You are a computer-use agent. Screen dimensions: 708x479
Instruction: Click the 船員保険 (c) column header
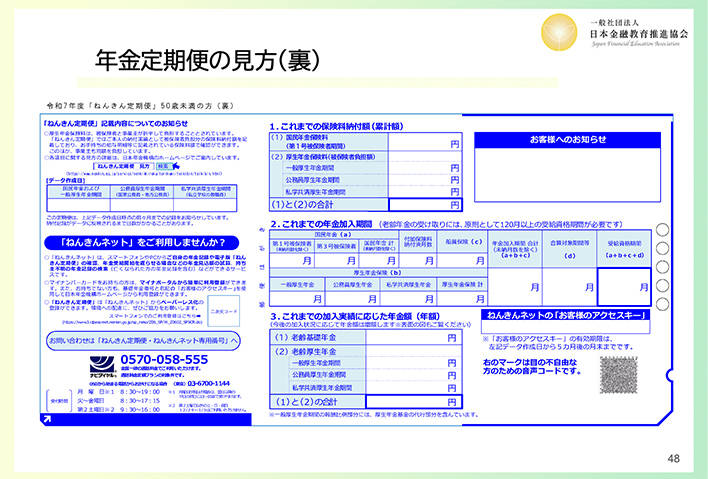tap(463, 242)
